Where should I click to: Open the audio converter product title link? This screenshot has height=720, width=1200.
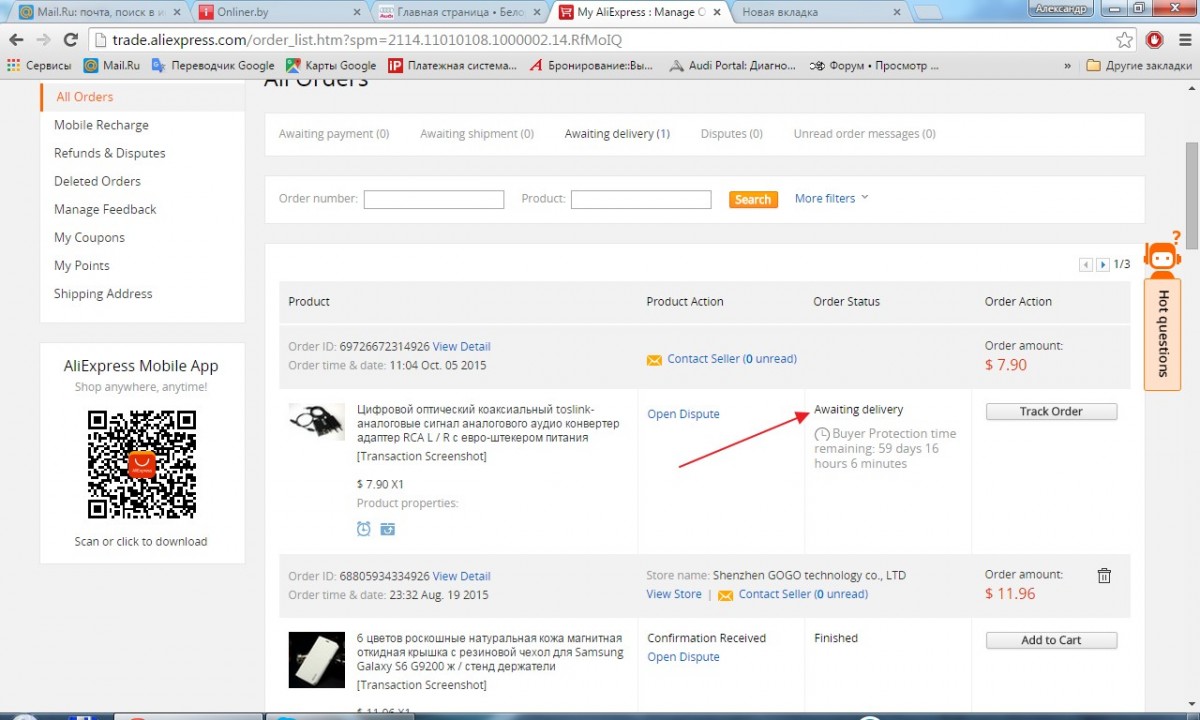pyautogui.click(x=488, y=424)
